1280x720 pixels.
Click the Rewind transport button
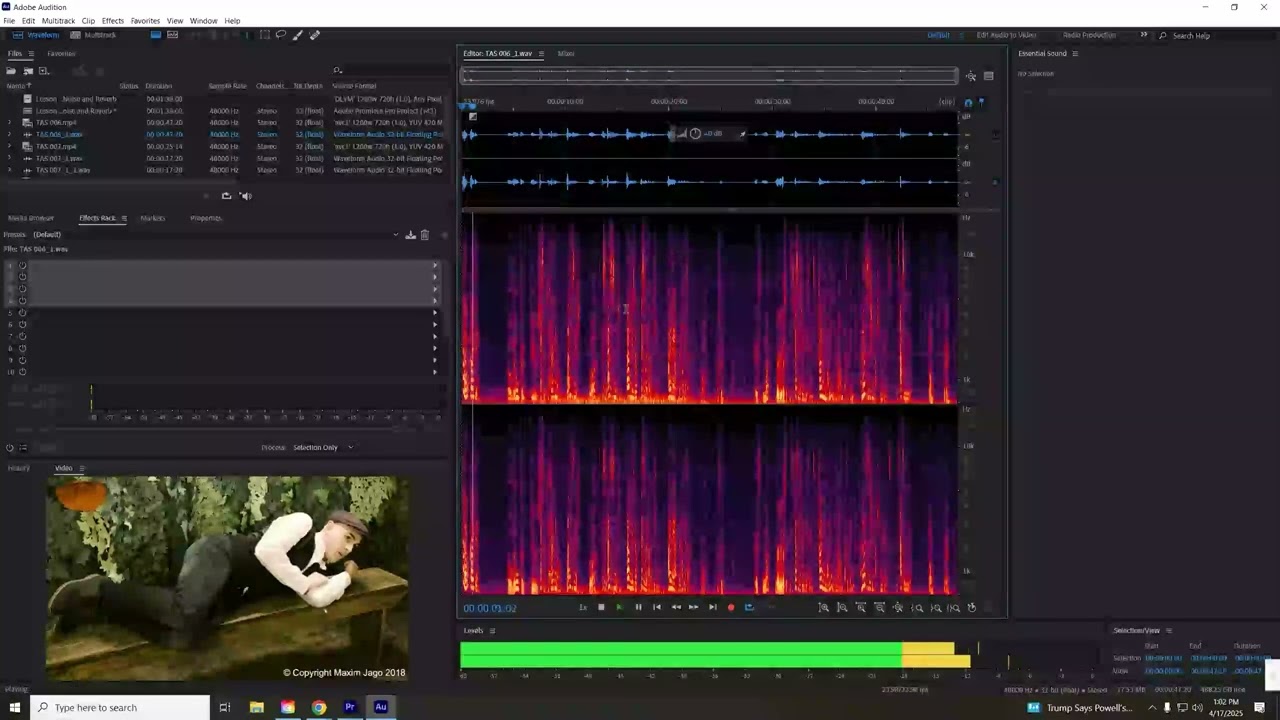click(676, 607)
